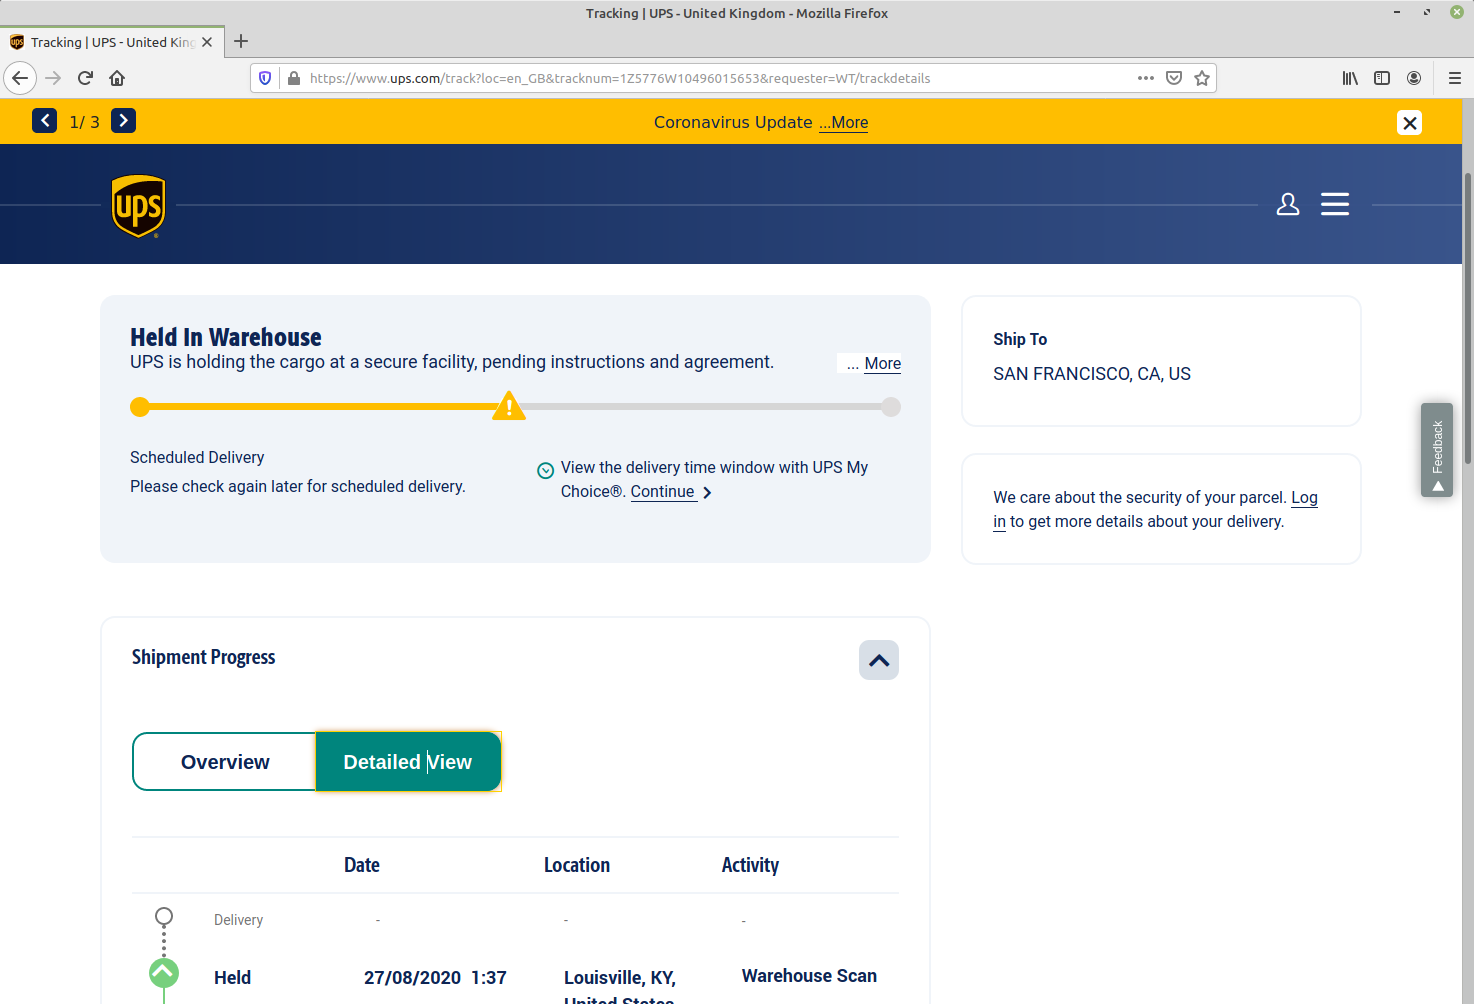This screenshot has height=1004, width=1474.
Task: Click the Held row label
Action: click(x=232, y=978)
